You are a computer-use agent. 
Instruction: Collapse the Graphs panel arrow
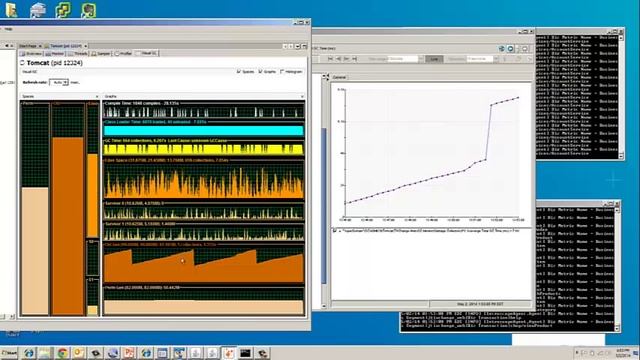[302, 97]
